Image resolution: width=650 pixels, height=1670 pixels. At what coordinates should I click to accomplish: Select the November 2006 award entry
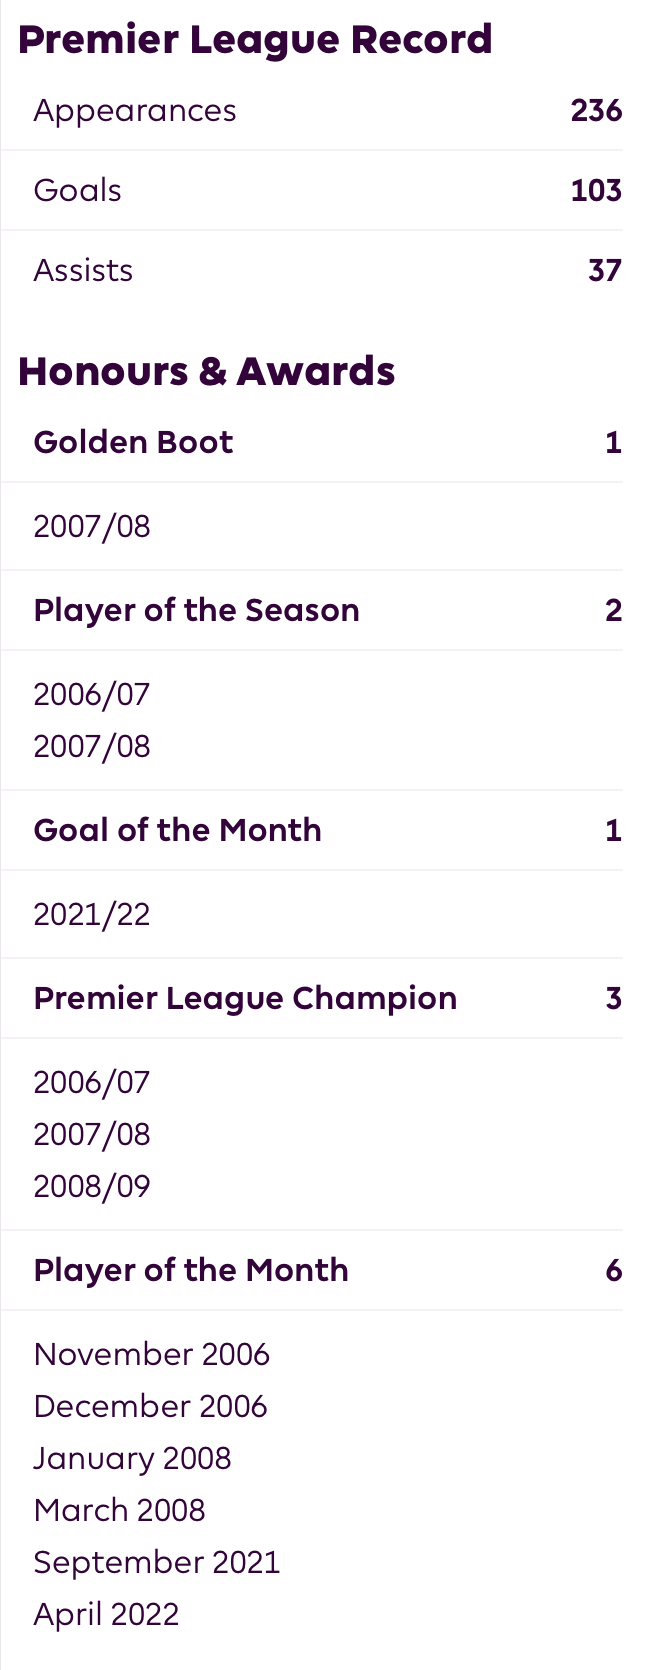tap(152, 1354)
